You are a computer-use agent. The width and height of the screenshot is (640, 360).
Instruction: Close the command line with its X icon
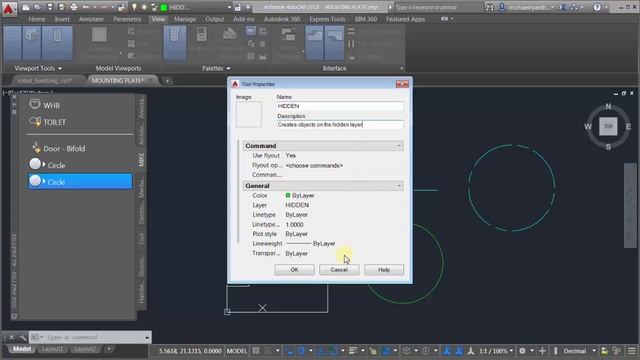(x=11, y=337)
